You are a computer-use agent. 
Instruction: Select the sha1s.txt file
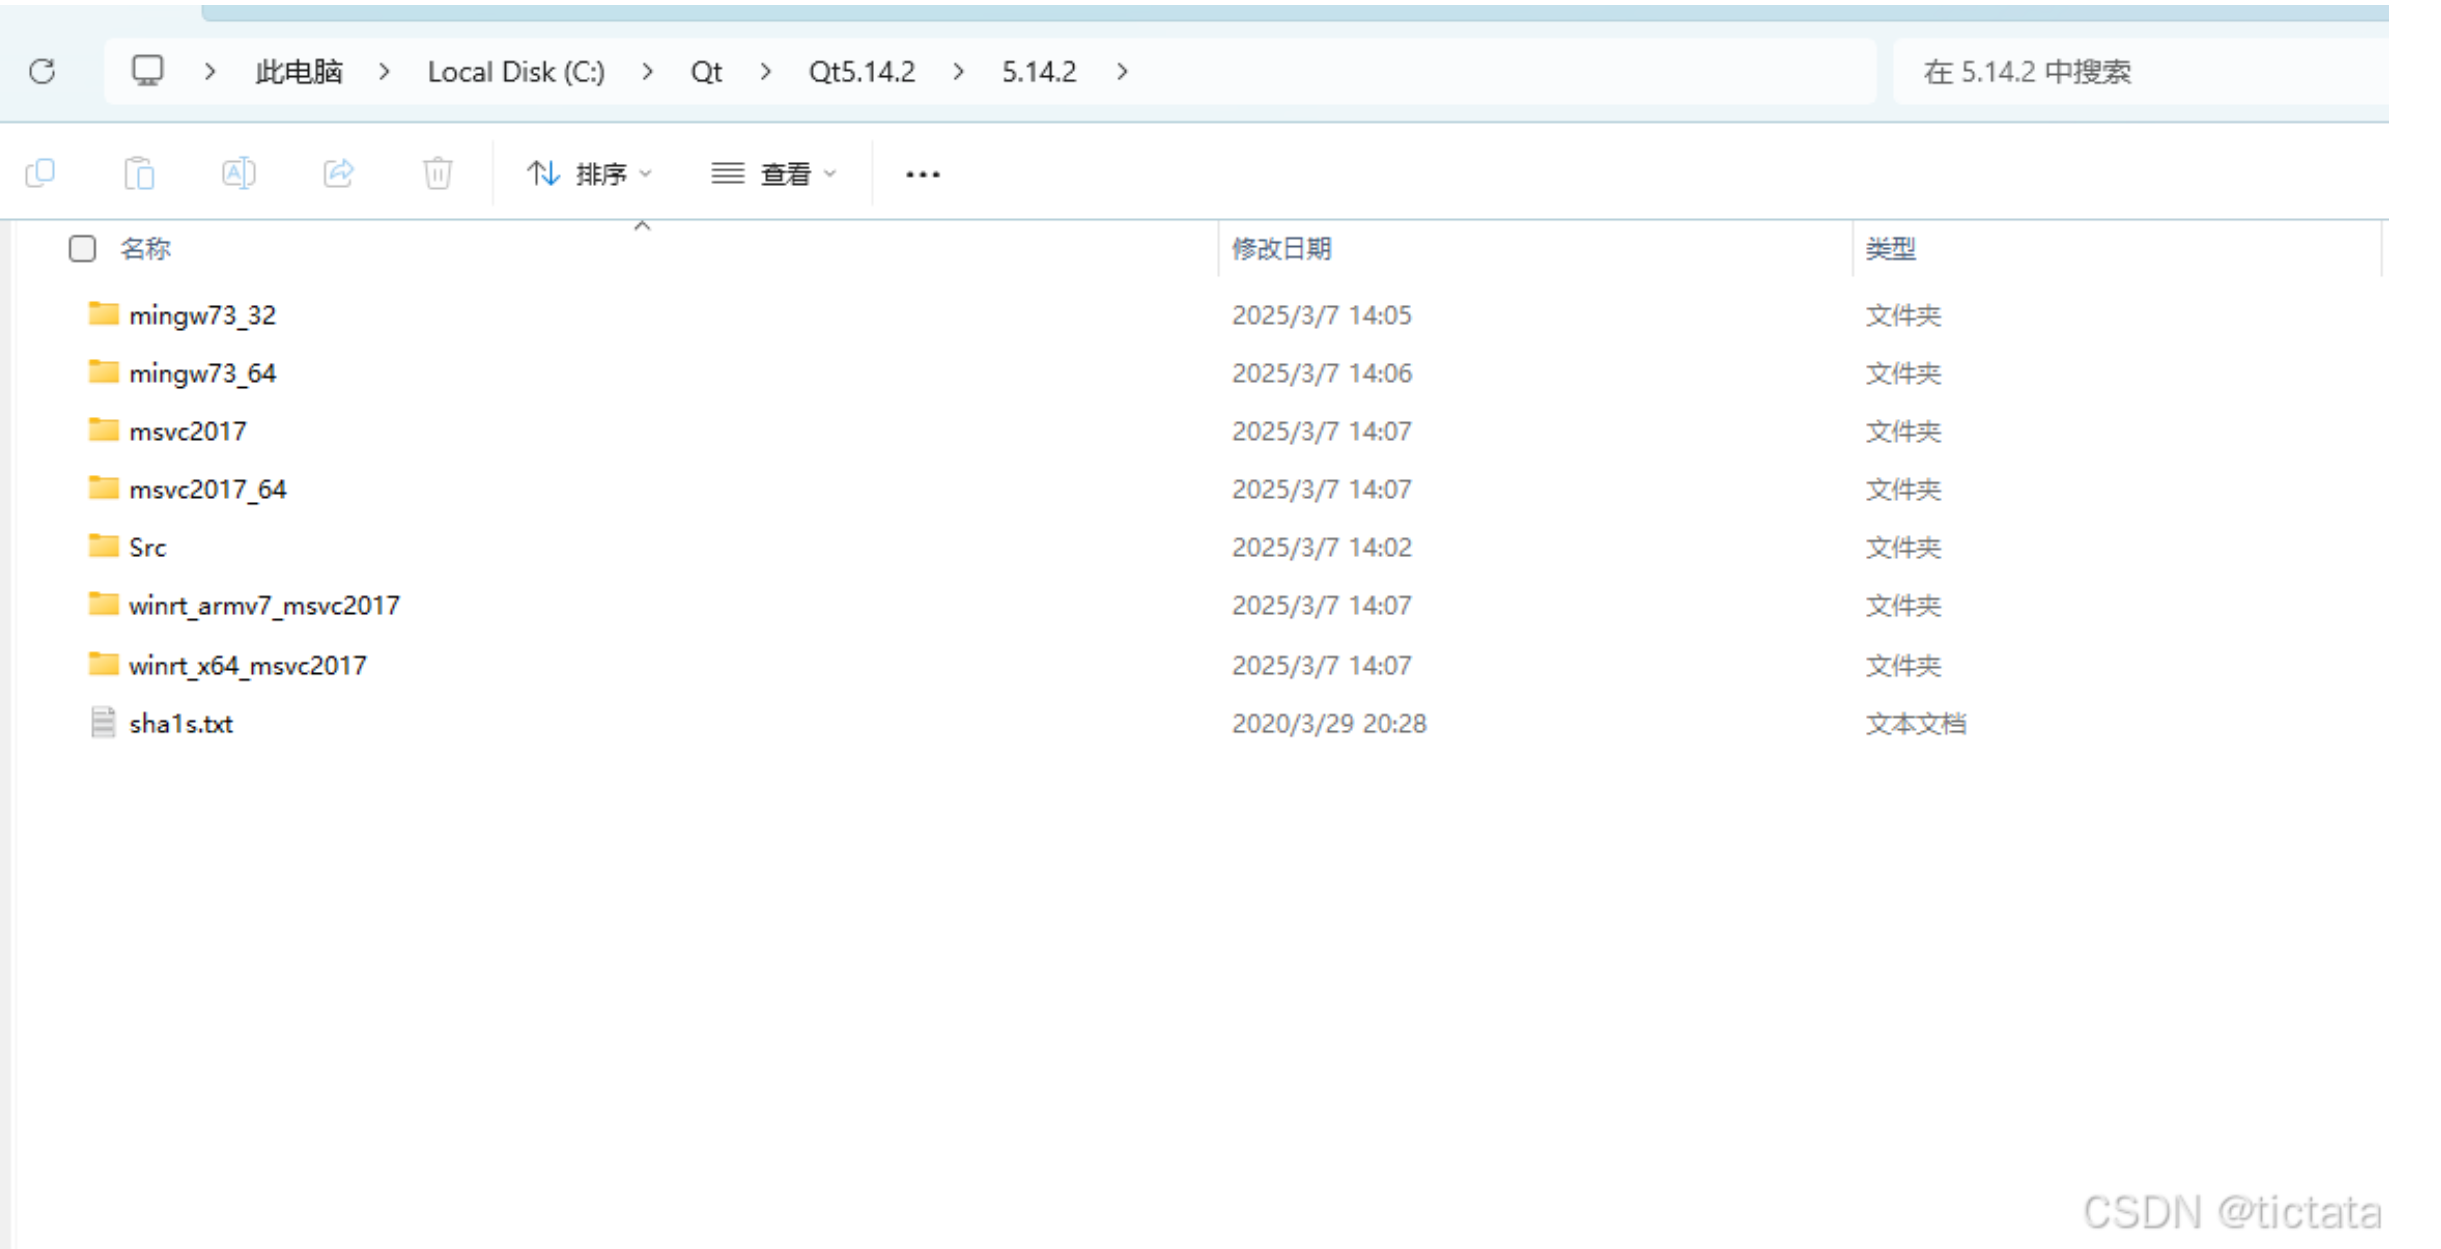(x=180, y=724)
